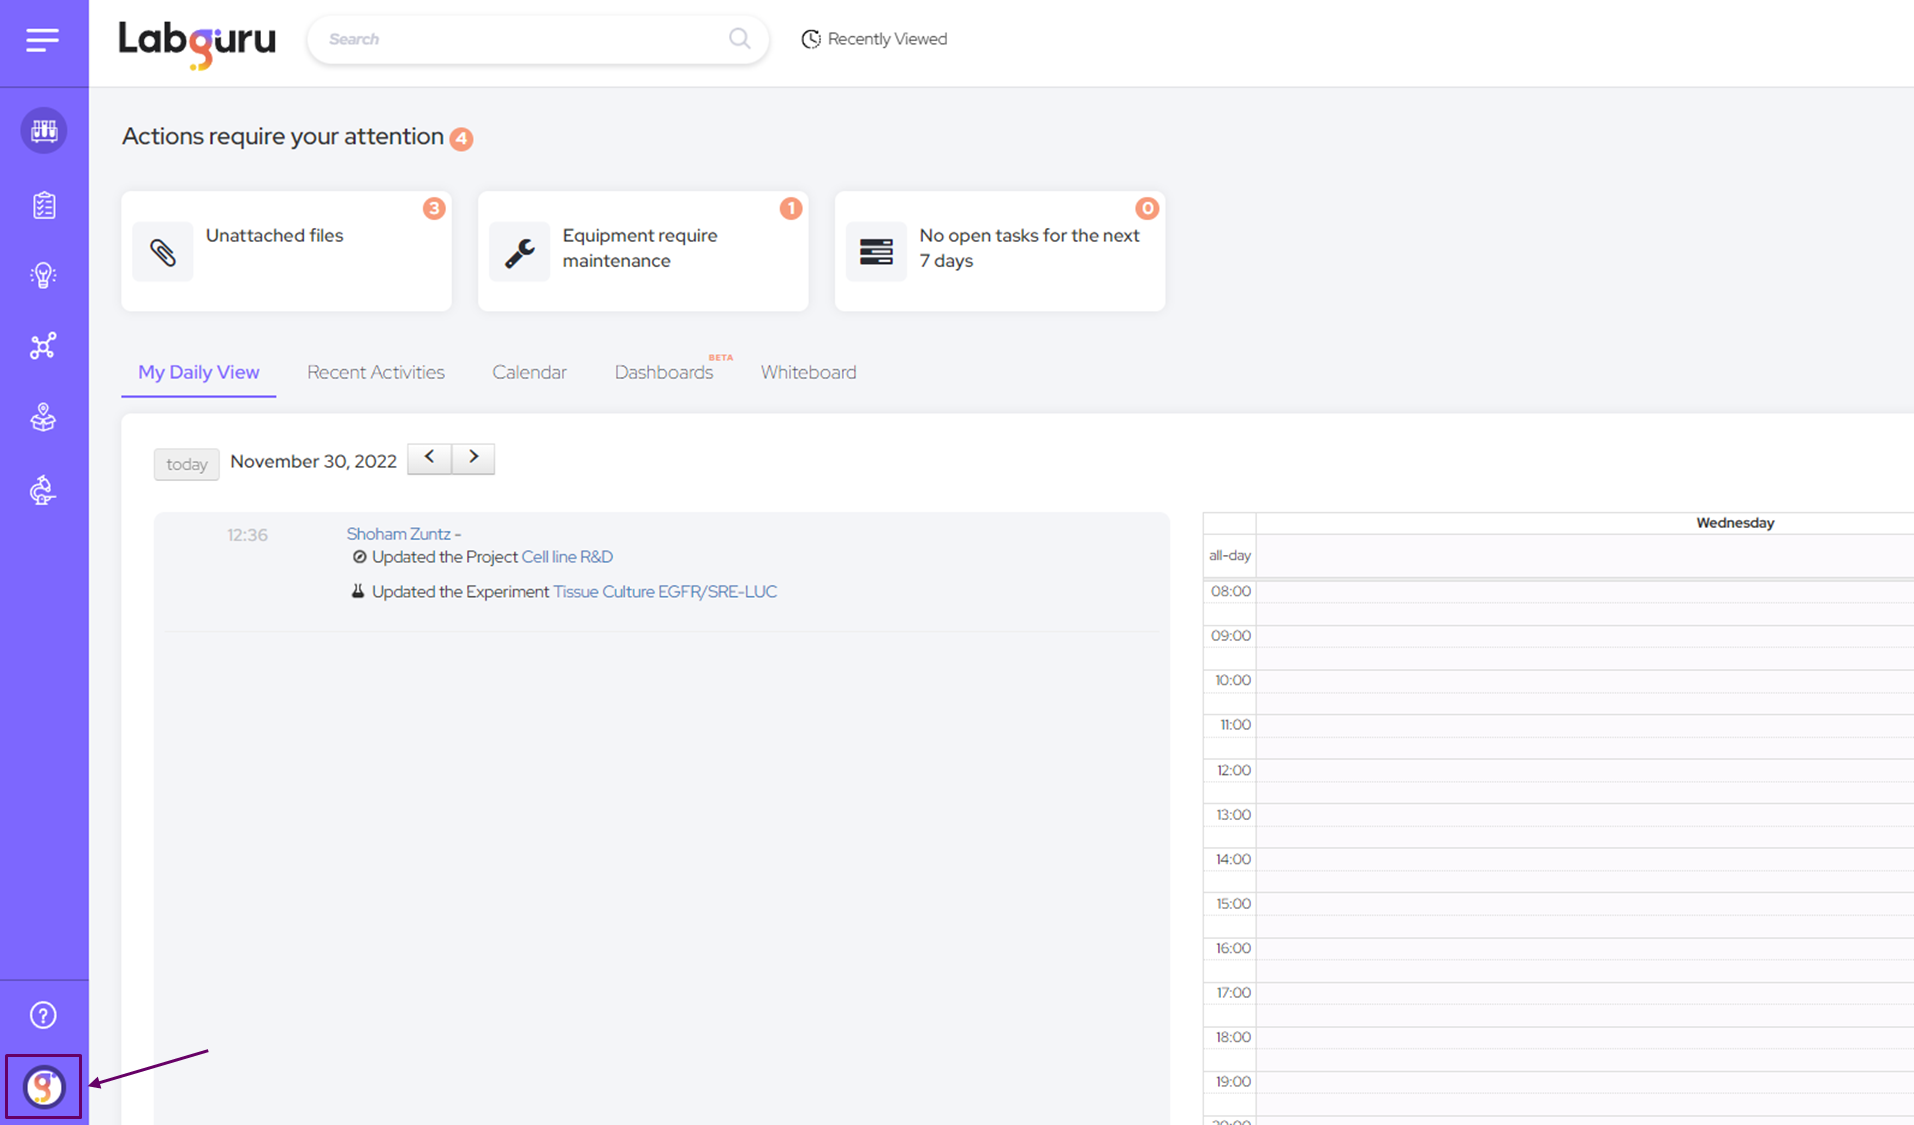Open the molecule network sidebar icon

pyautogui.click(x=43, y=346)
